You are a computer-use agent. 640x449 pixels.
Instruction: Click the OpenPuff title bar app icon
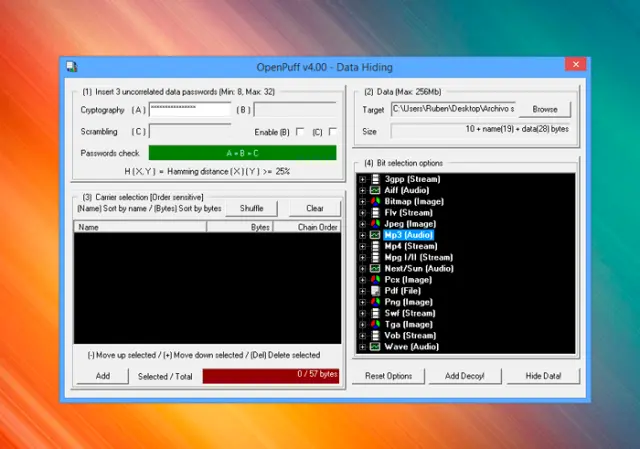(x=72, y=67)
